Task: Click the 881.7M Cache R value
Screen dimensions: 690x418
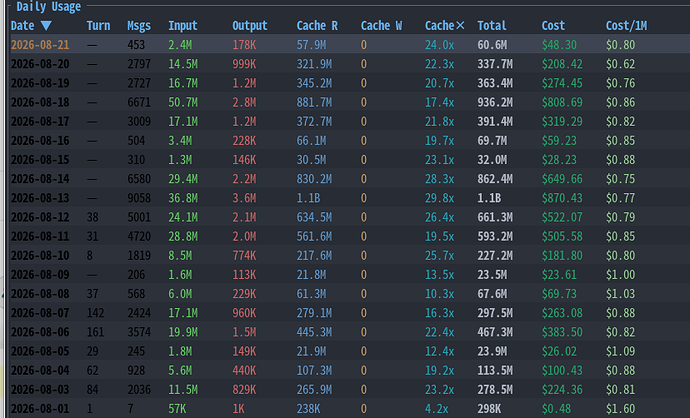Action: coord(314,102)
